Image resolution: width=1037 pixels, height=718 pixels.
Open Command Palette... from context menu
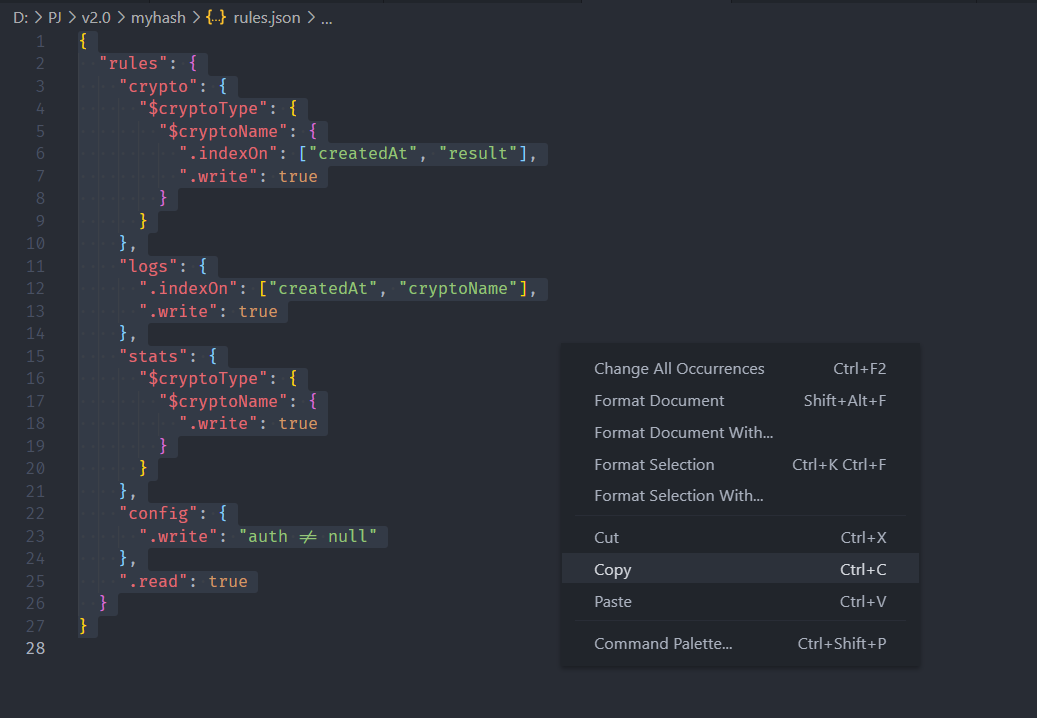[x=663, y=644]
